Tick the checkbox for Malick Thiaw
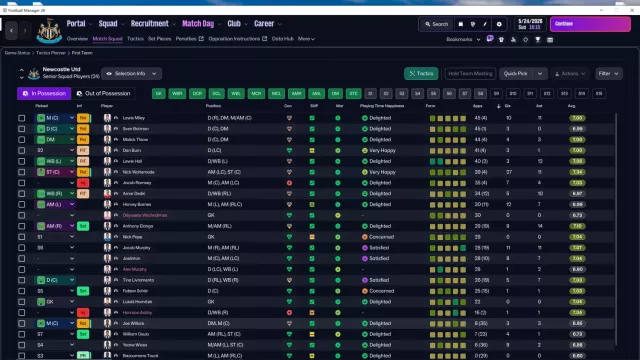Image resolution: width=640 pixels, height=360 pixels. coord(22,140)
